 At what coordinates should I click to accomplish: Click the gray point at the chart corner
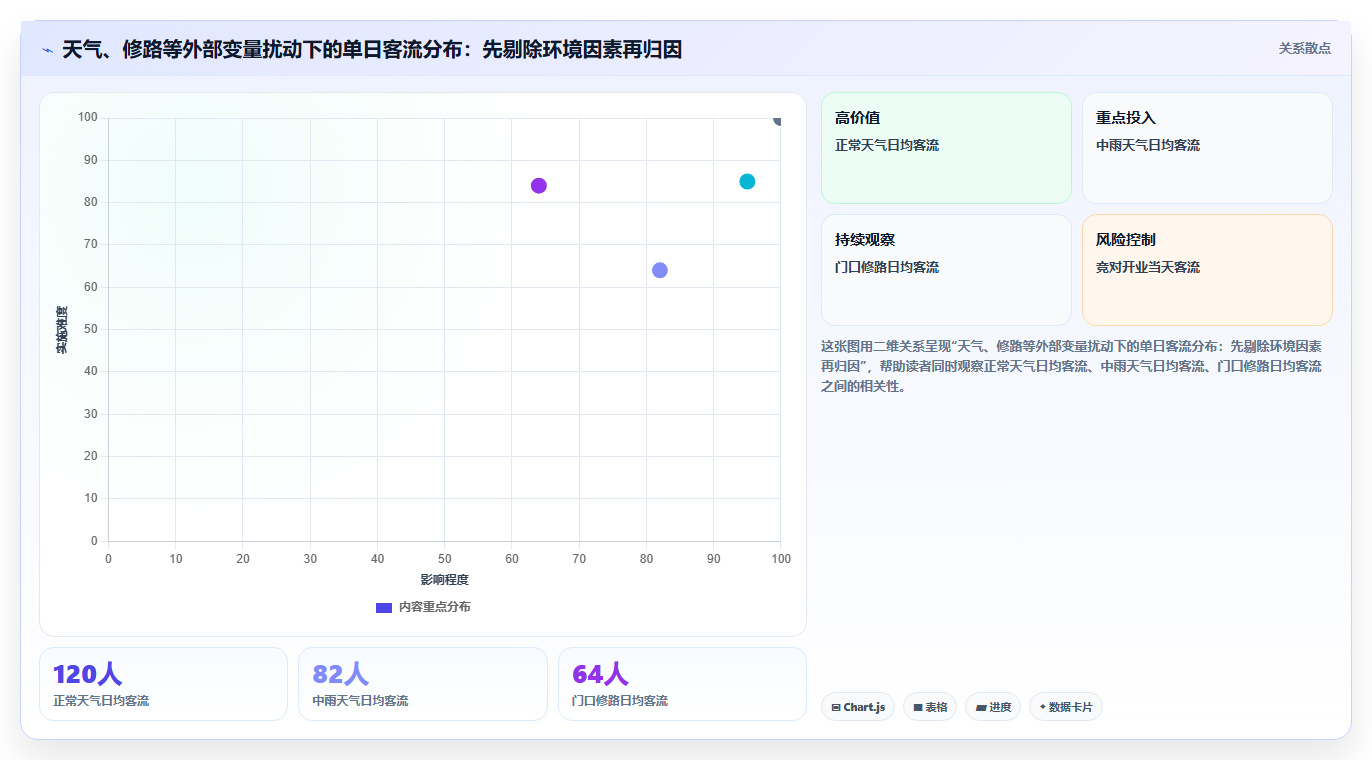pos(778,119)
